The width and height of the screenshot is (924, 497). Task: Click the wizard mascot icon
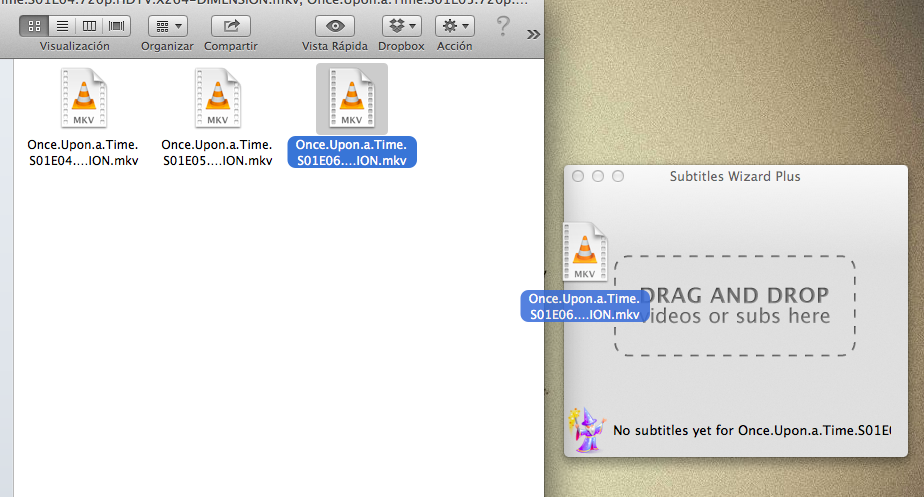coord(586,429)
